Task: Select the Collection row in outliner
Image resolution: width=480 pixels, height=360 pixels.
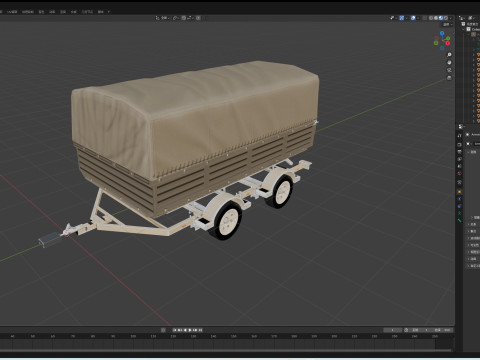Action: pyautogui.click(x=473, y=29)
